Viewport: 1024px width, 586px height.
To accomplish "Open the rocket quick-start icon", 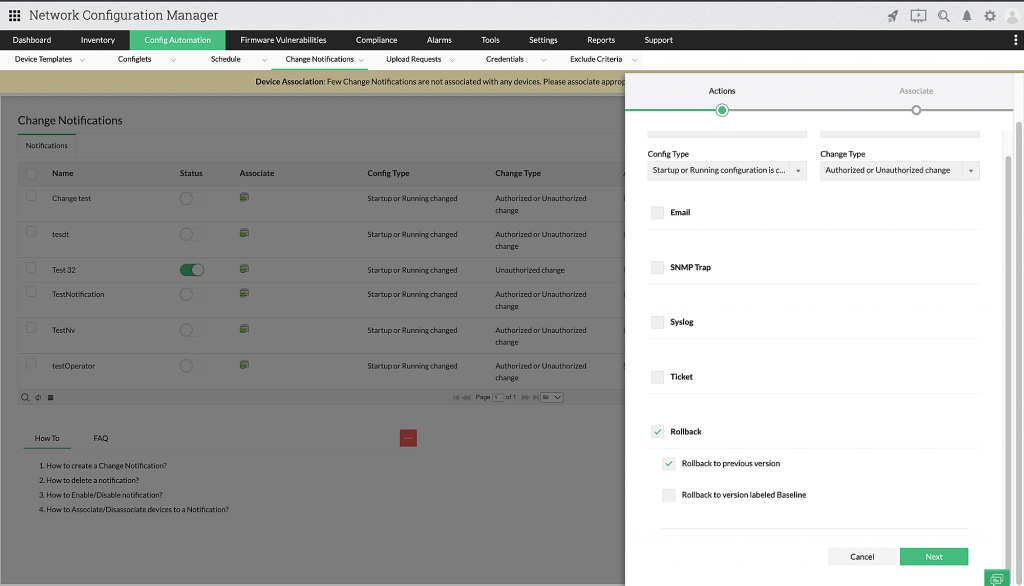I will [x=893, y=16].
